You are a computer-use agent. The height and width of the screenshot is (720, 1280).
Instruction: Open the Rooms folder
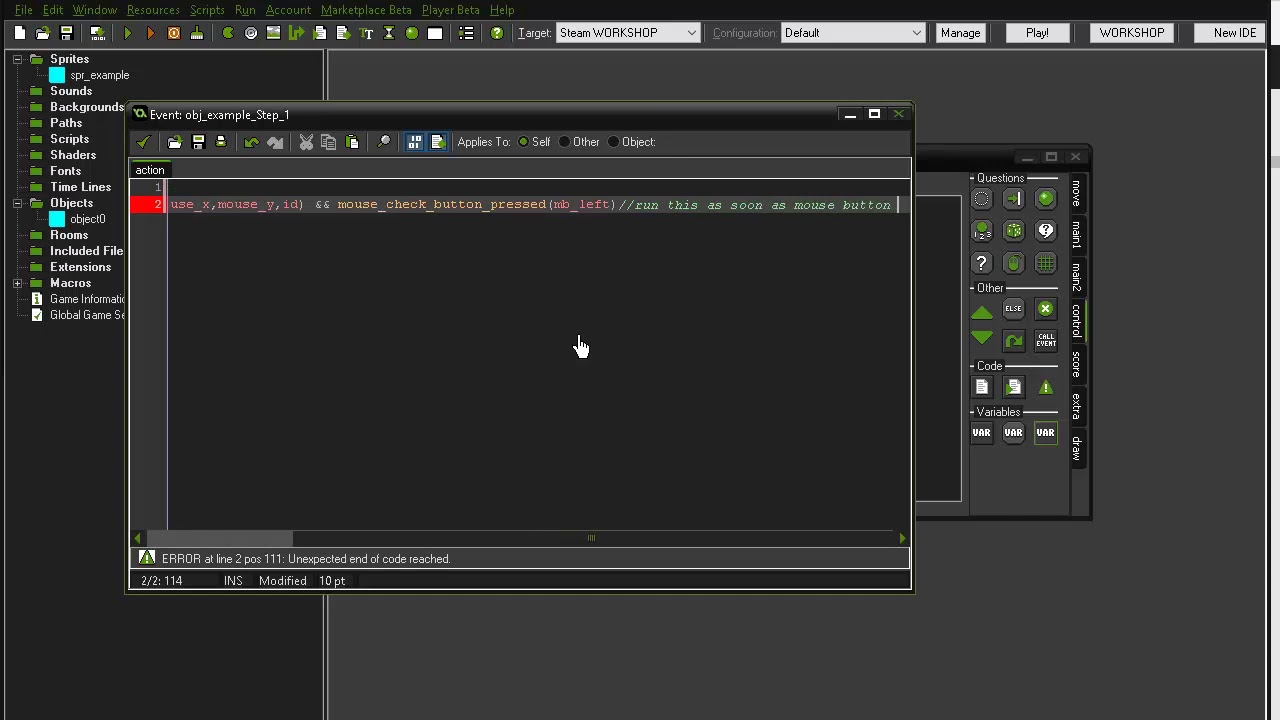tap(69, 235)
